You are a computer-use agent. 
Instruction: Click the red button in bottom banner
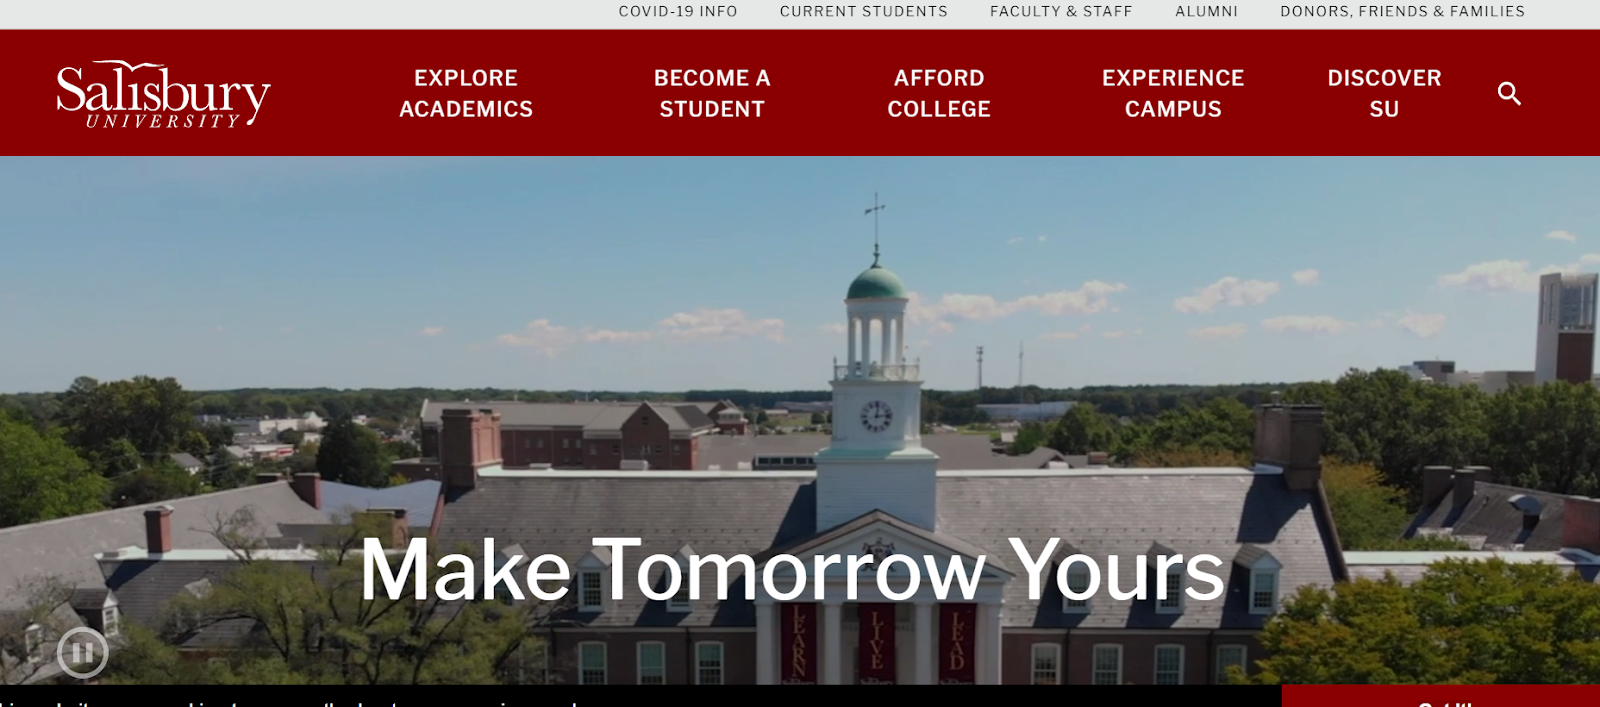point(1441,696)
